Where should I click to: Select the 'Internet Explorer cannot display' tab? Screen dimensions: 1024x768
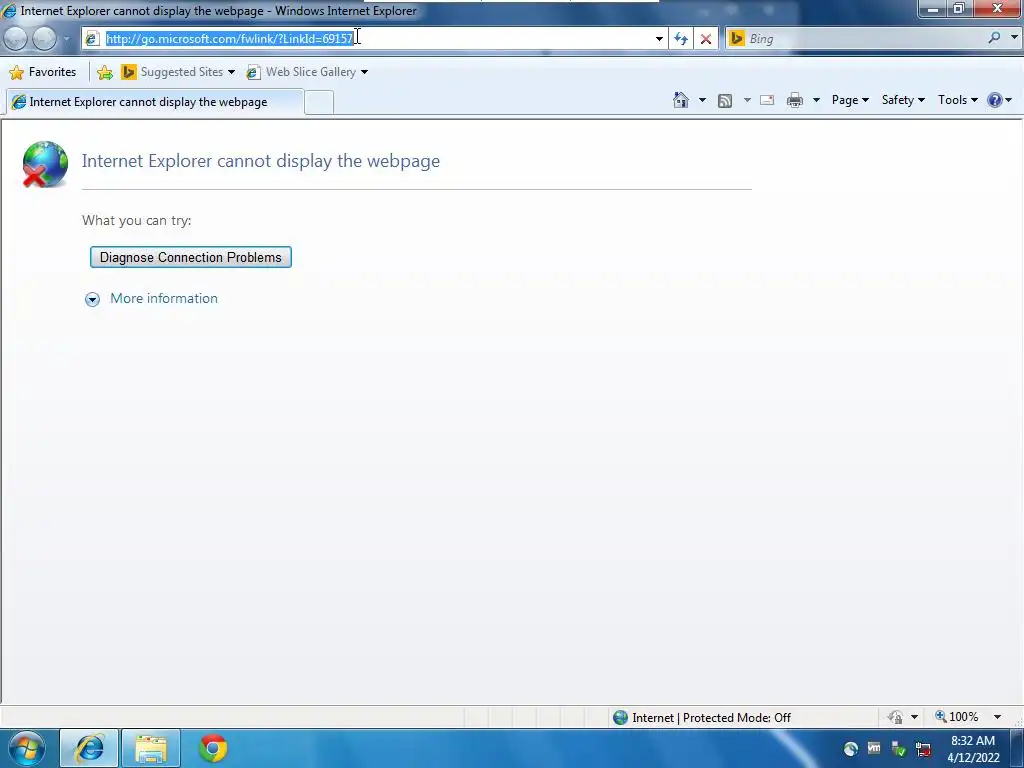(154, 102)
